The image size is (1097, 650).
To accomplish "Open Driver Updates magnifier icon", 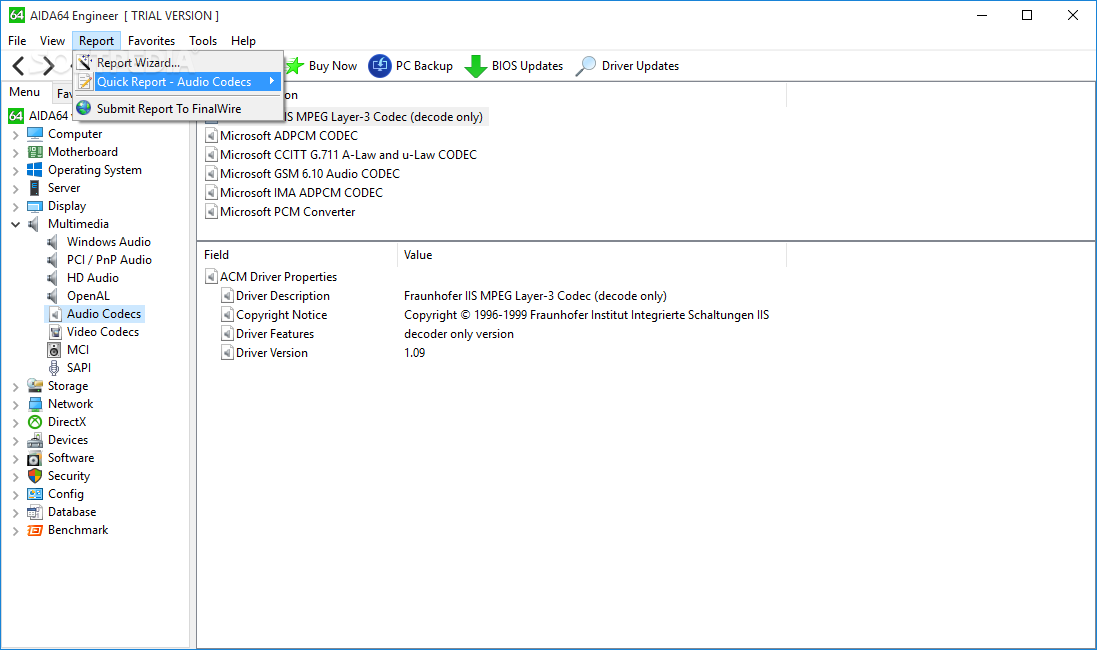I will pyautogui.click(x=586, y=66).
